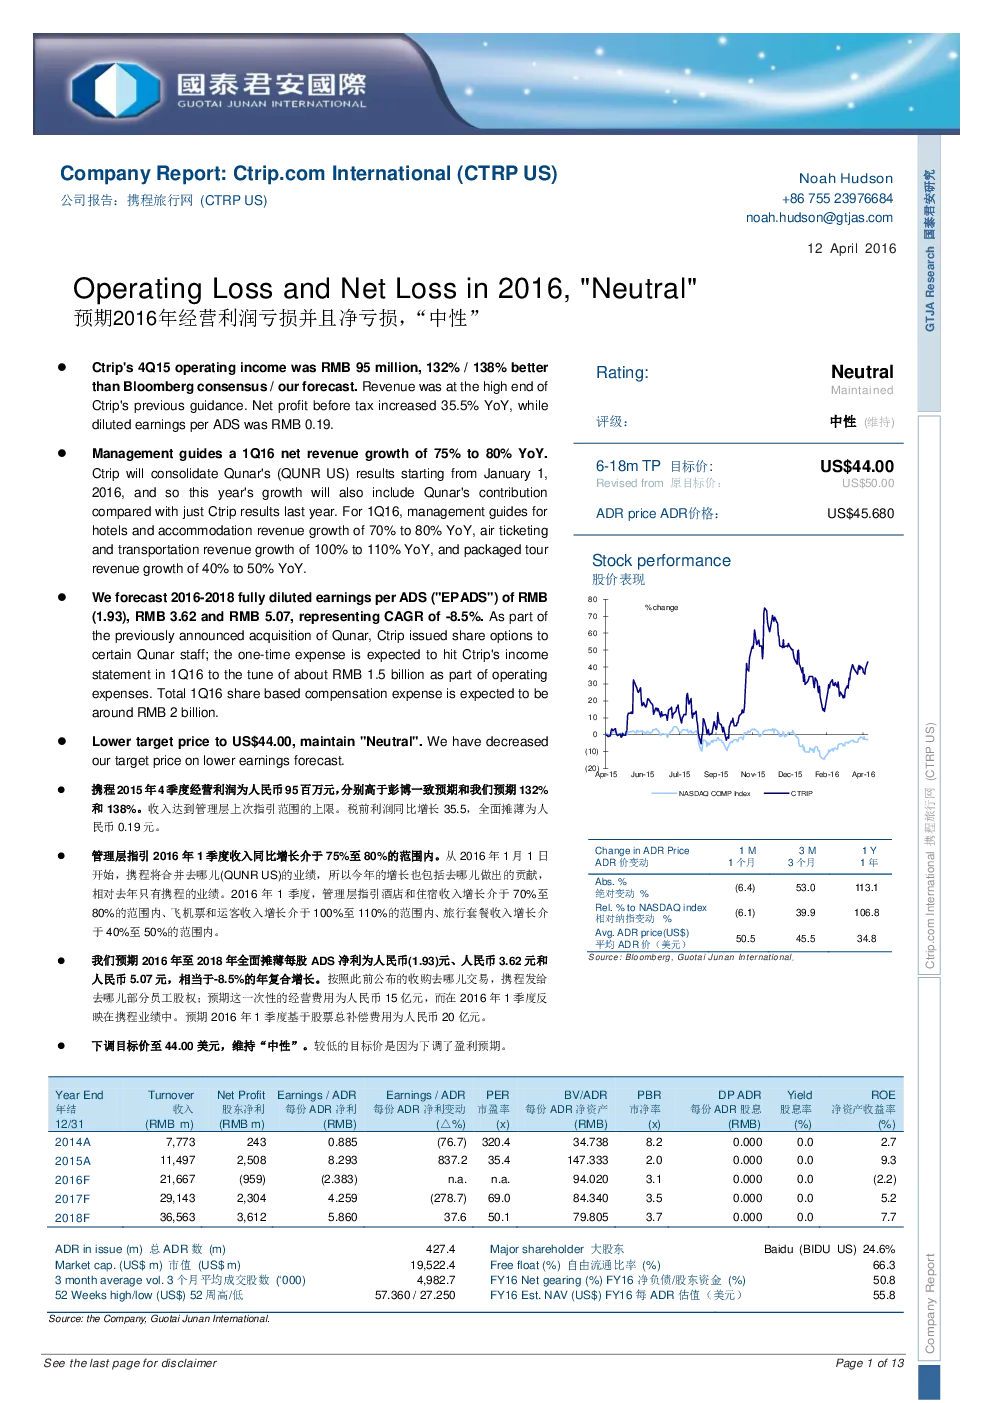Image resolution: width=992 pixels, height=1403 pixels.
Task: Click the 1 Y absolute change 113.1
Action: 867,887
